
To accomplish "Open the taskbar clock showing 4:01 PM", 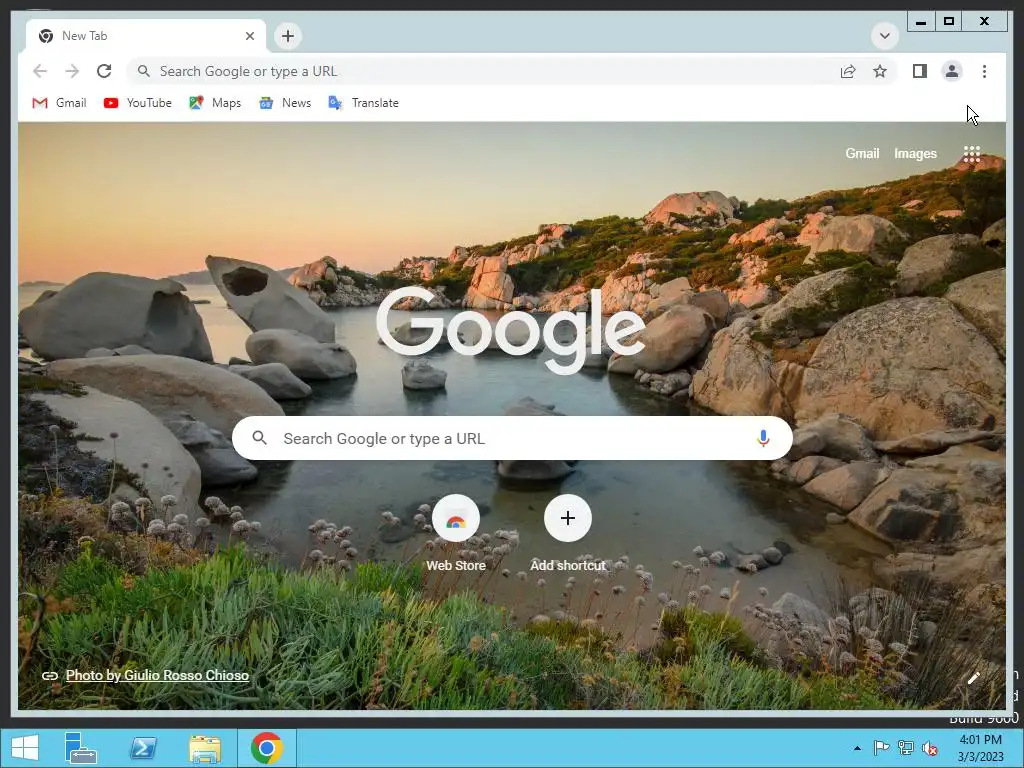I will [x=980, y=748].
